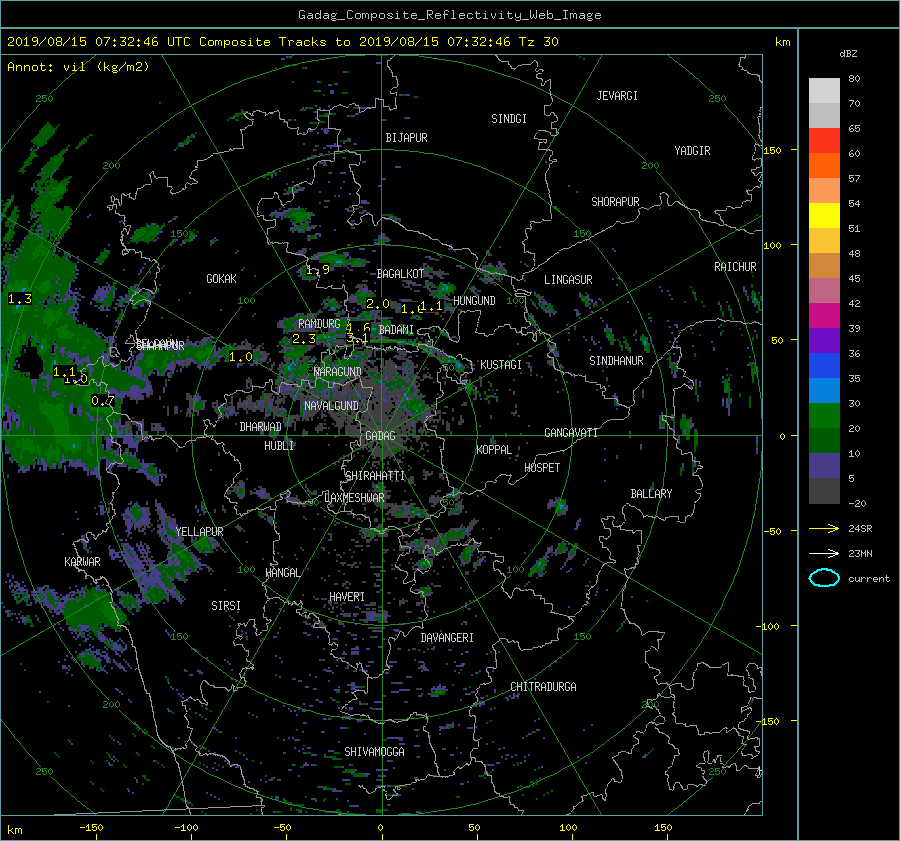Click the SINDGI city label

(x=509, y=119)
